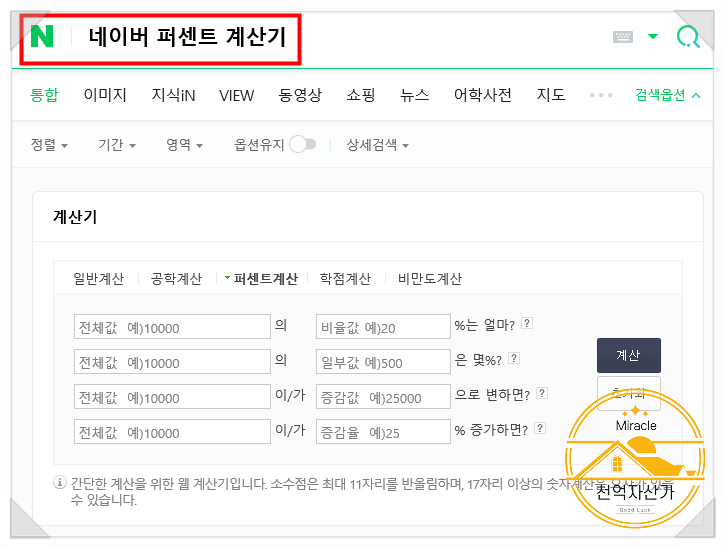Switch to the 지도 tab
This screenshot has width=725, height=548.
pos(551,95)
